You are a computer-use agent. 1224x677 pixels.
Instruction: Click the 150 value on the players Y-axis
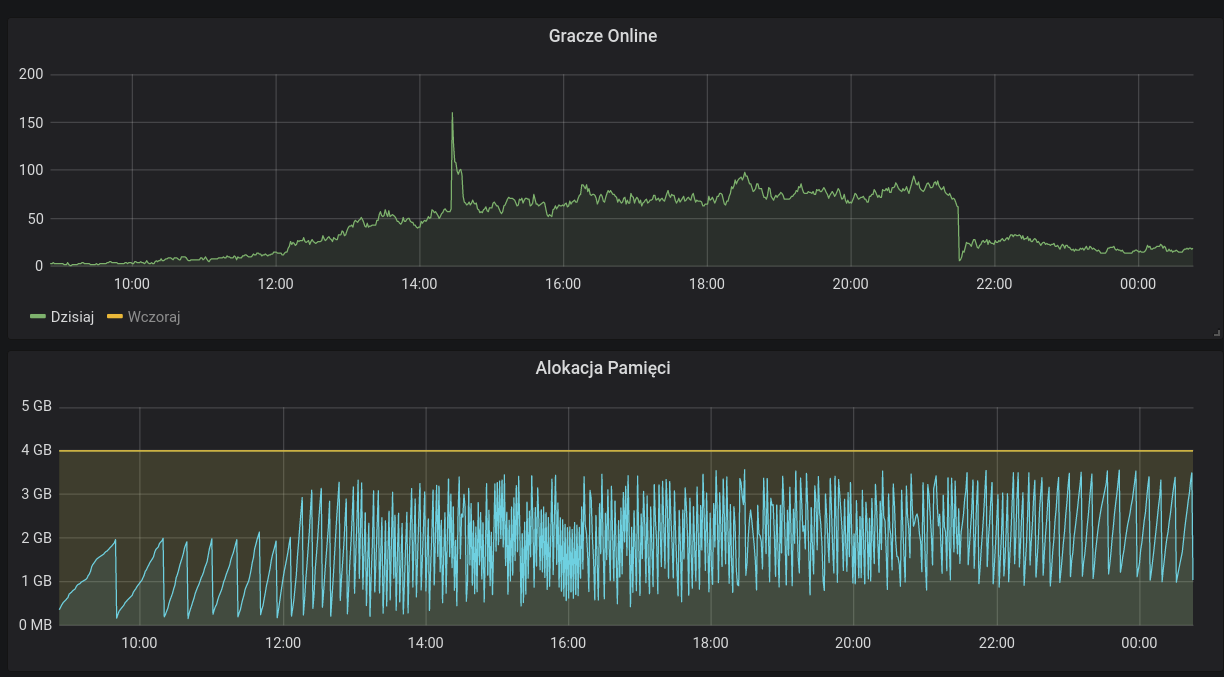pos(31,123)
